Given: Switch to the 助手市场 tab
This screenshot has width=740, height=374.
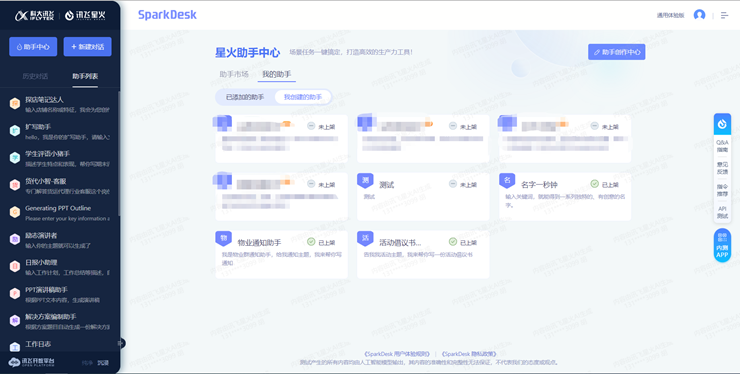Looking at the screenshot, I should tap(234, 74).
